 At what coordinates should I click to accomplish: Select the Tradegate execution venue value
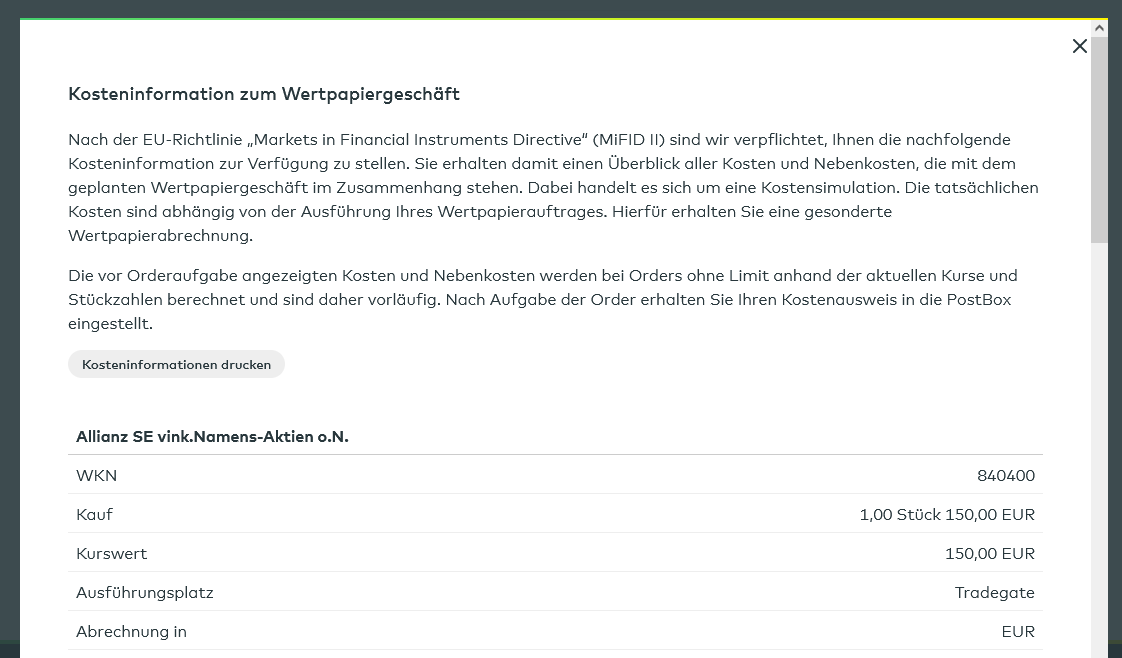coord(994,593)
